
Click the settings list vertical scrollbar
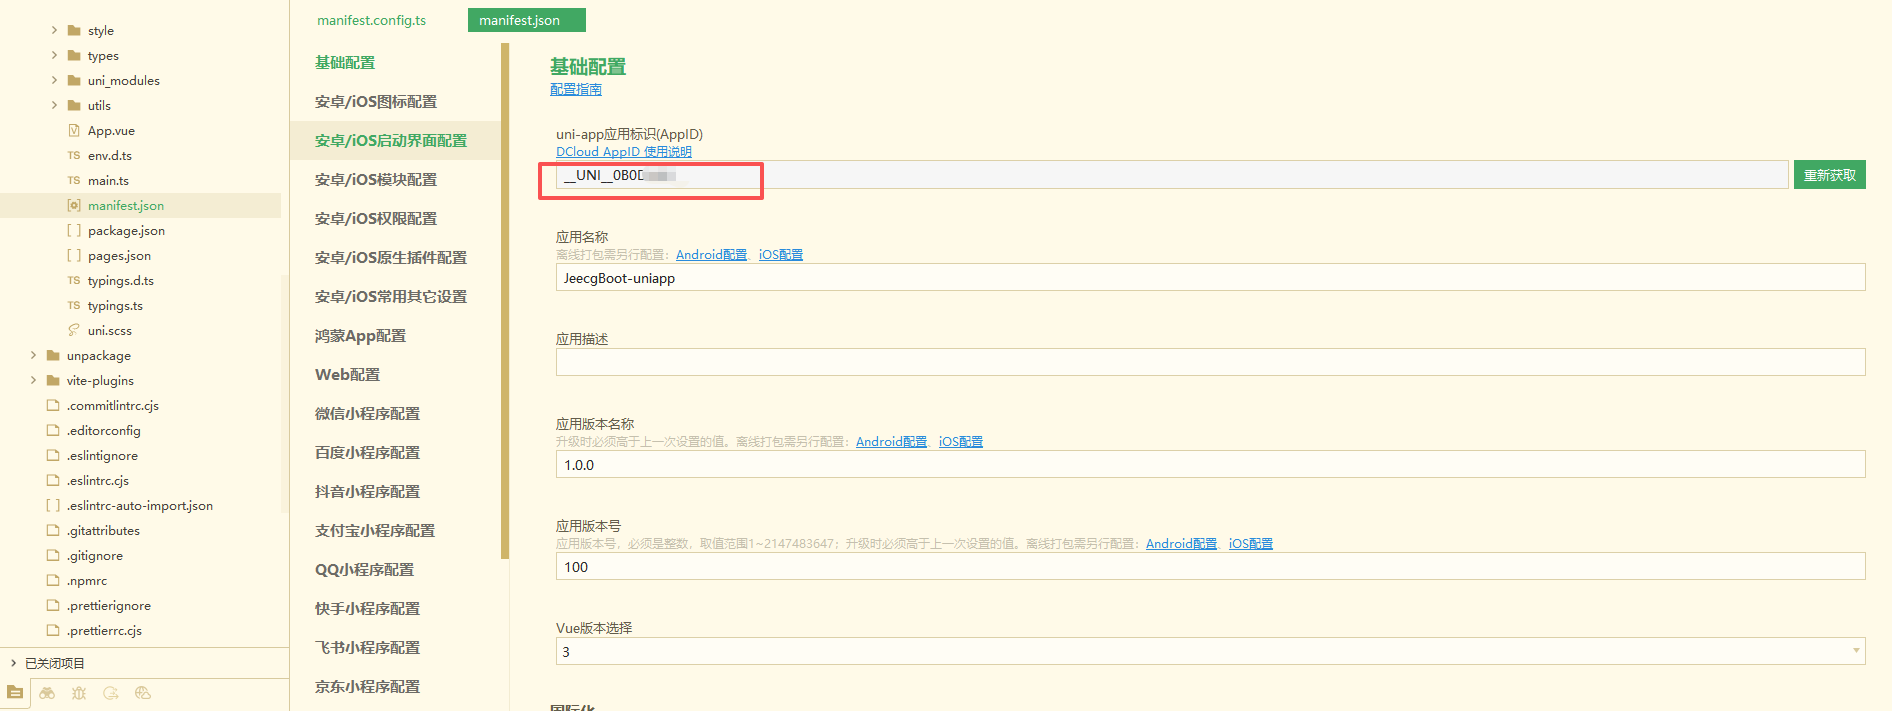click(505, 300)
